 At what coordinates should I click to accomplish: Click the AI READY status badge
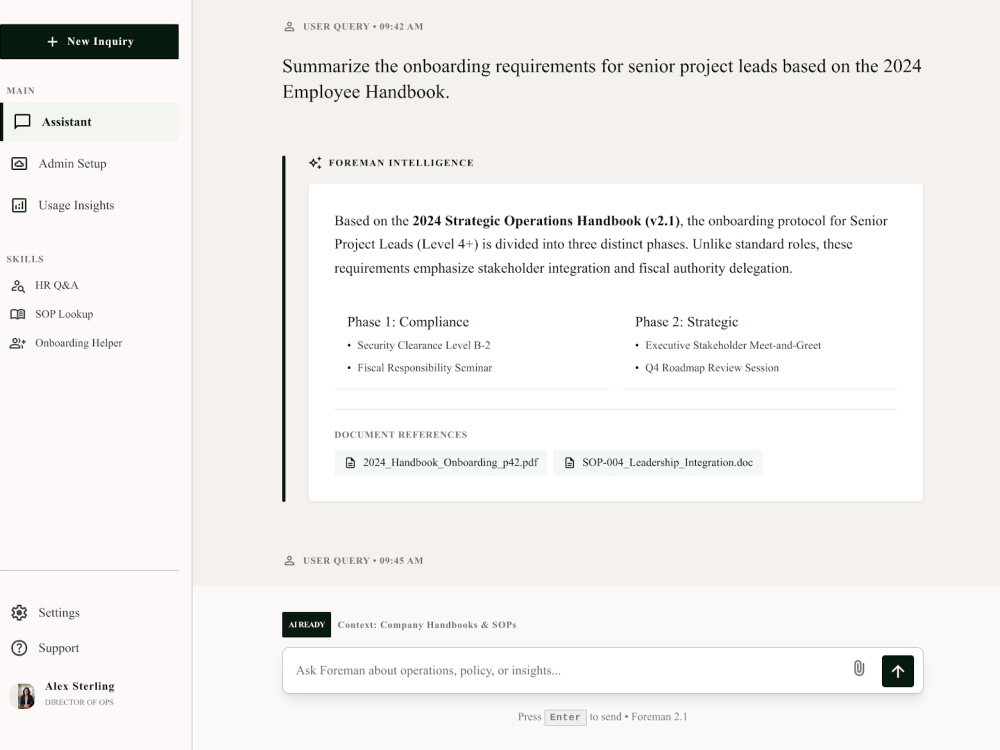tap(307, 625)
